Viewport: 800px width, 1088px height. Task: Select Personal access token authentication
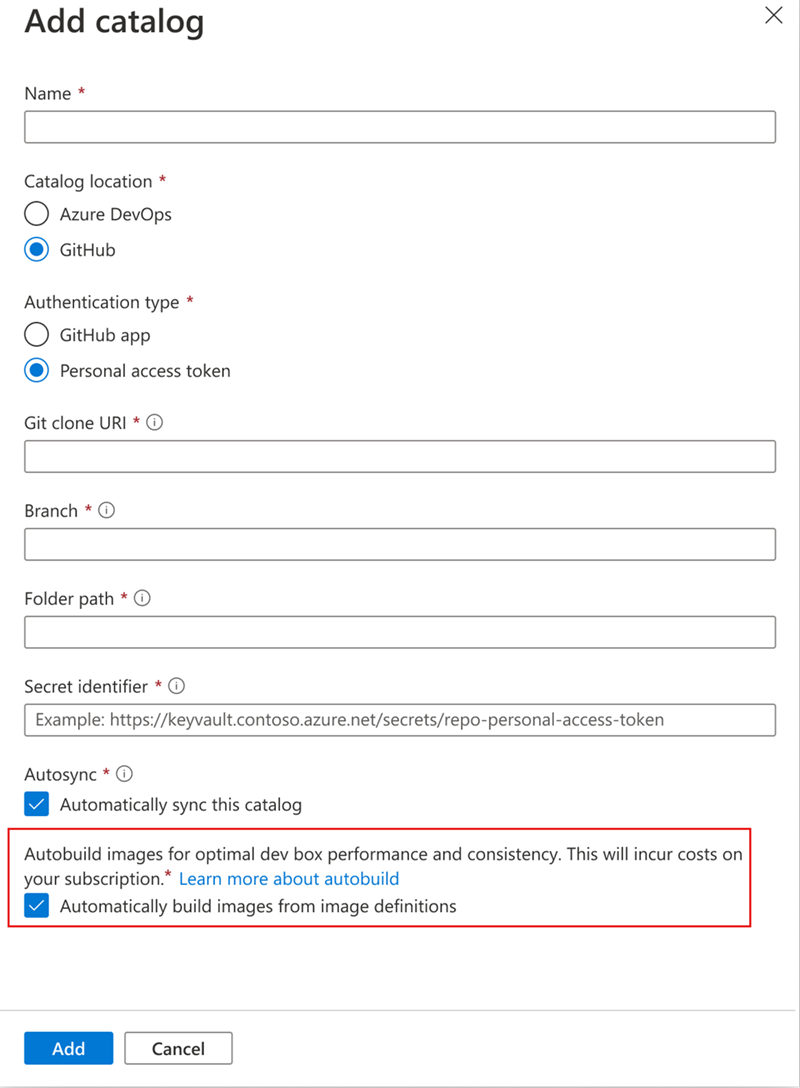(36, 370)
